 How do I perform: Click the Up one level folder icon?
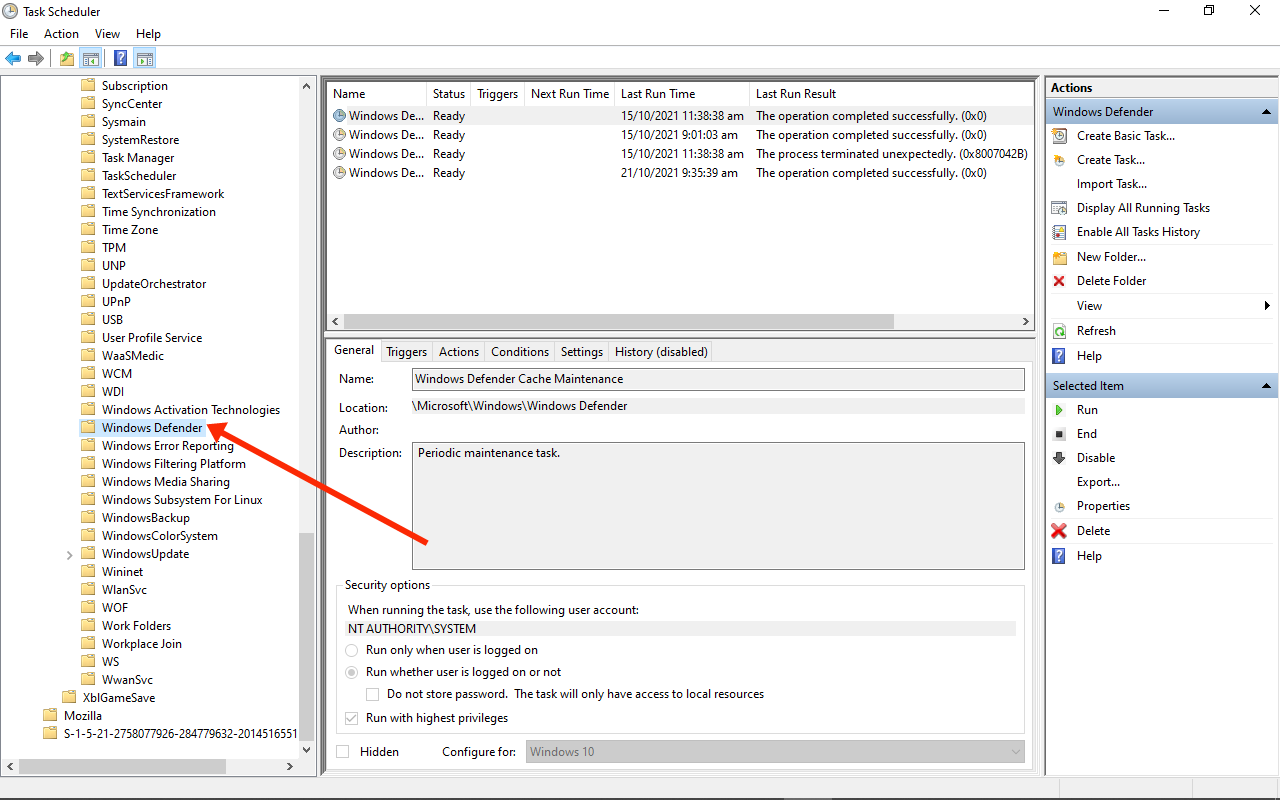[x=66, y=58]
